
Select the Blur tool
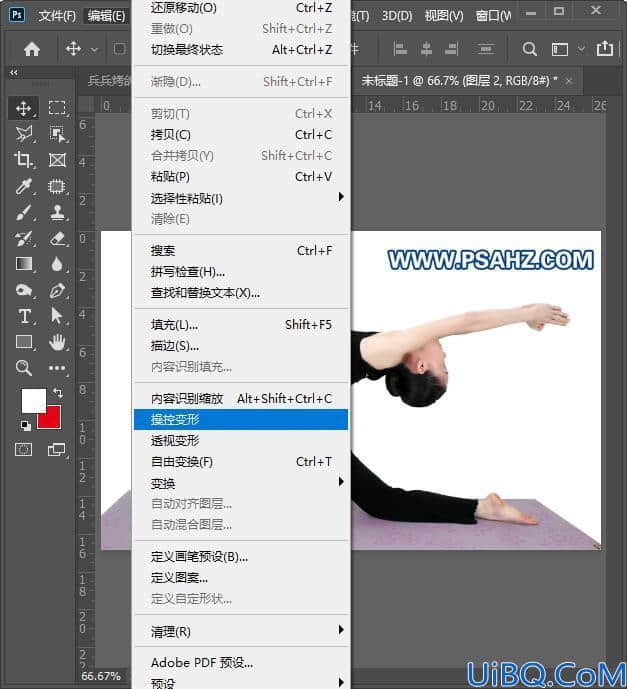pyautogui.click(x=57, y=264)
